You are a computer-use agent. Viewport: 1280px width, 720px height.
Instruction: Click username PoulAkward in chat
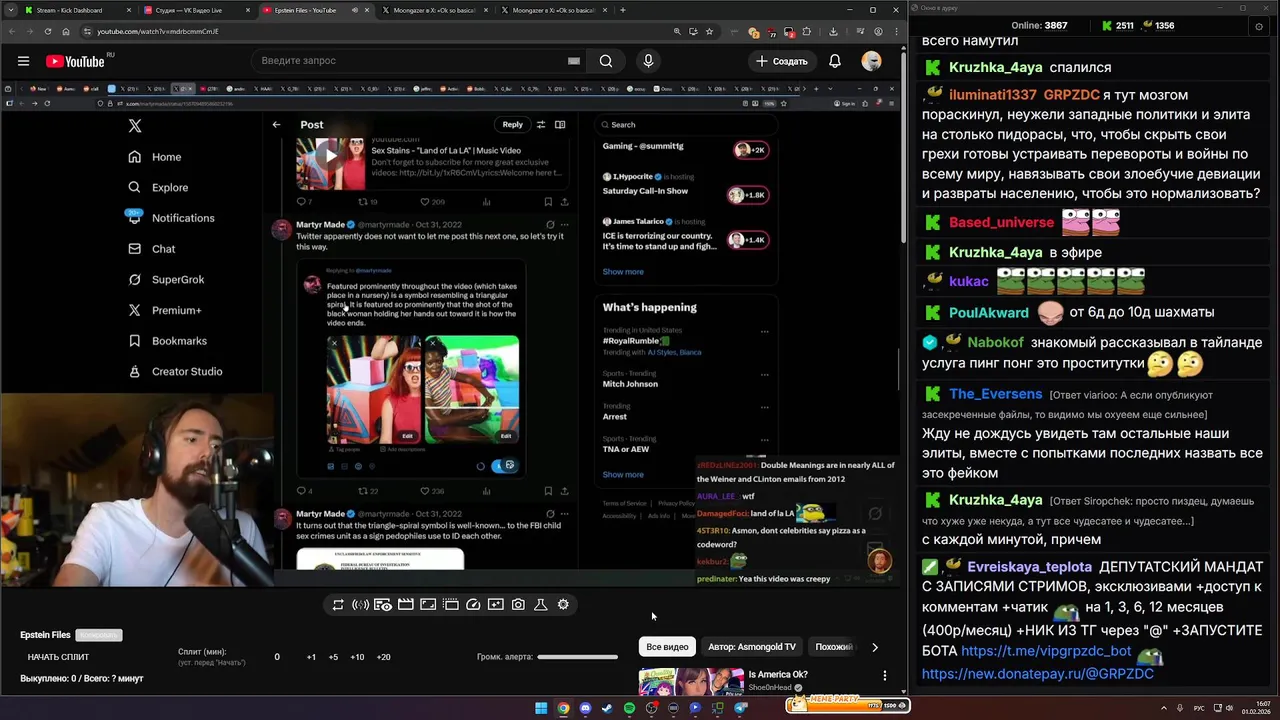989,312
